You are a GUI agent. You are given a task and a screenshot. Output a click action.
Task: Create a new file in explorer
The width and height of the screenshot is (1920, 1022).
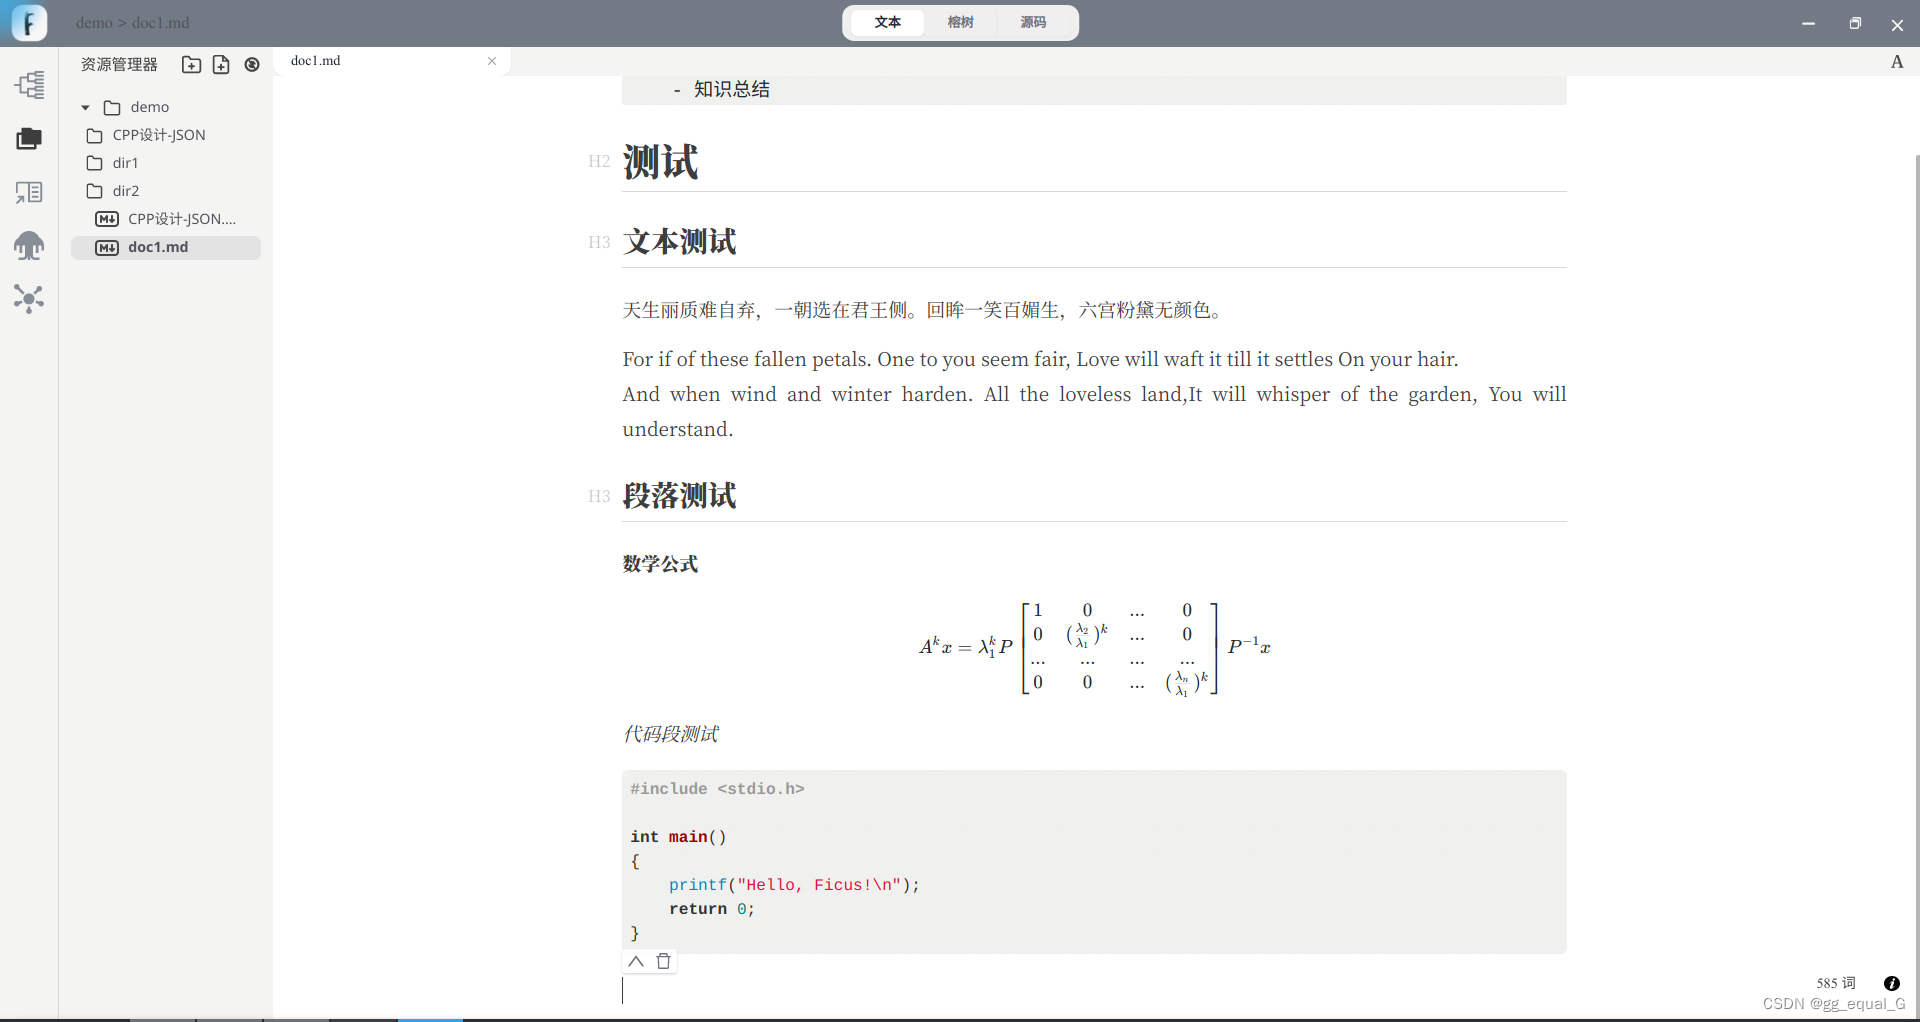[221, 64]
